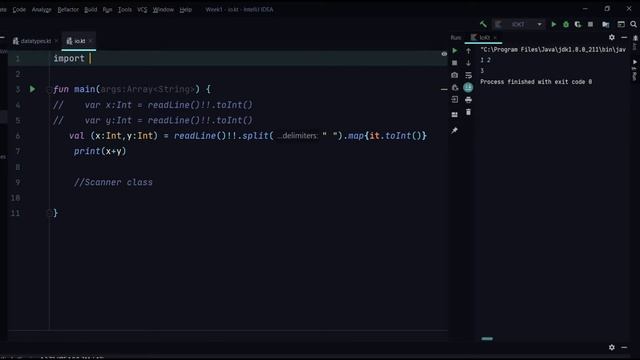Open the Help menu
The width and height of the screenshot is (640, 360).
[x=186, y=9]
